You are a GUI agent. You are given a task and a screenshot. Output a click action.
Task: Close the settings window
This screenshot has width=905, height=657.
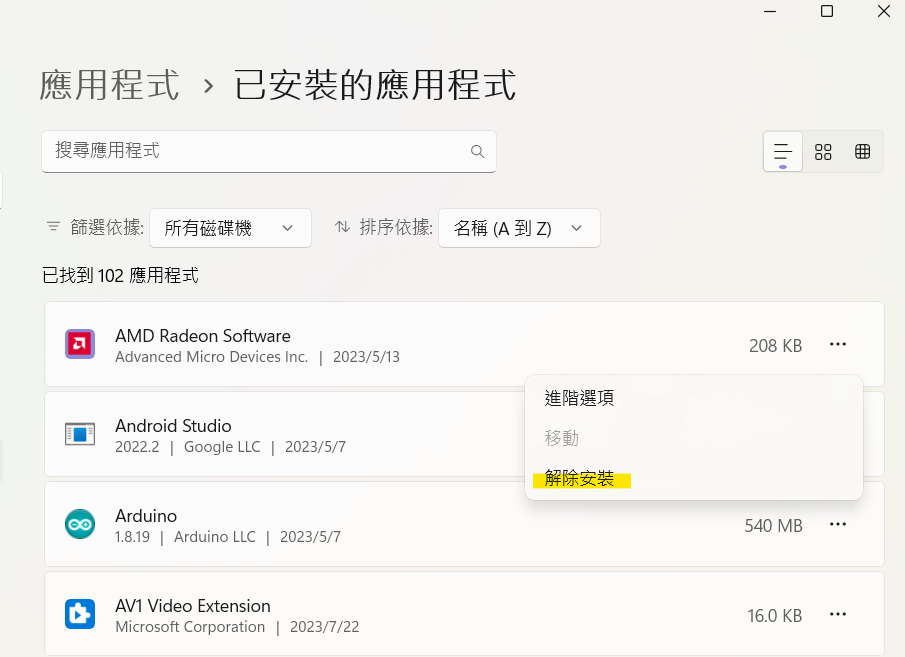click(883, 11)
